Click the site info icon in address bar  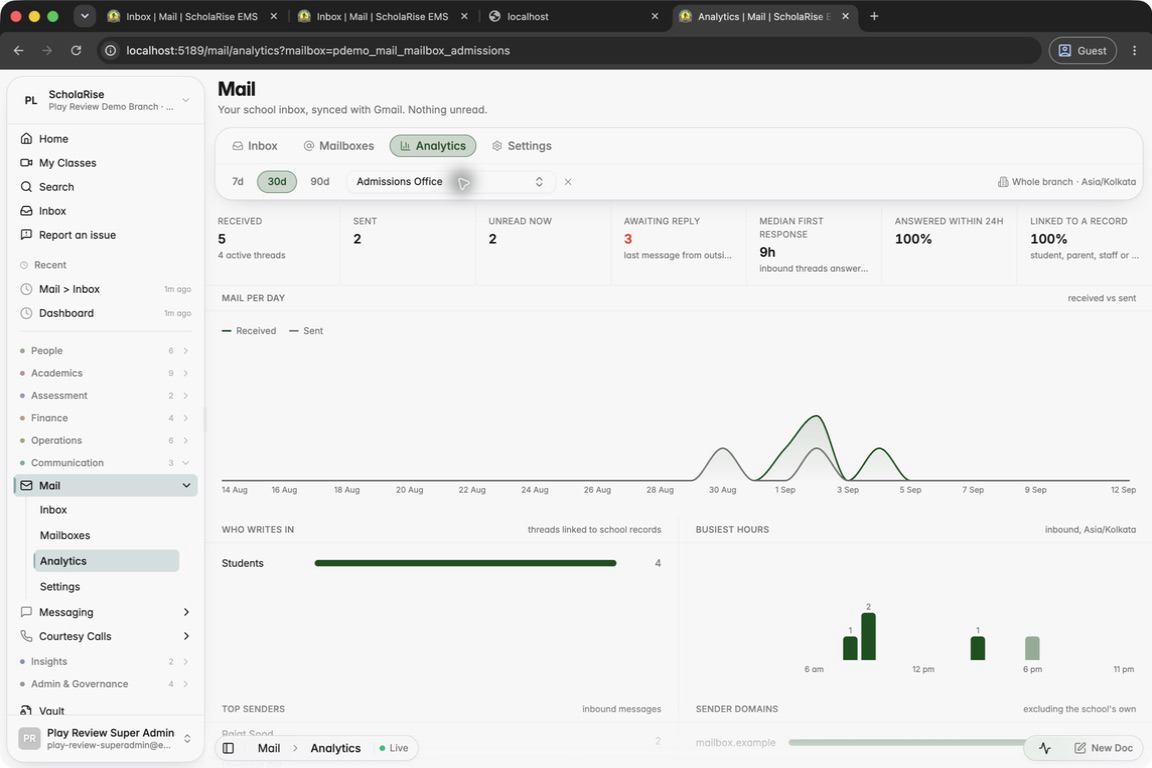coord(110,50)
